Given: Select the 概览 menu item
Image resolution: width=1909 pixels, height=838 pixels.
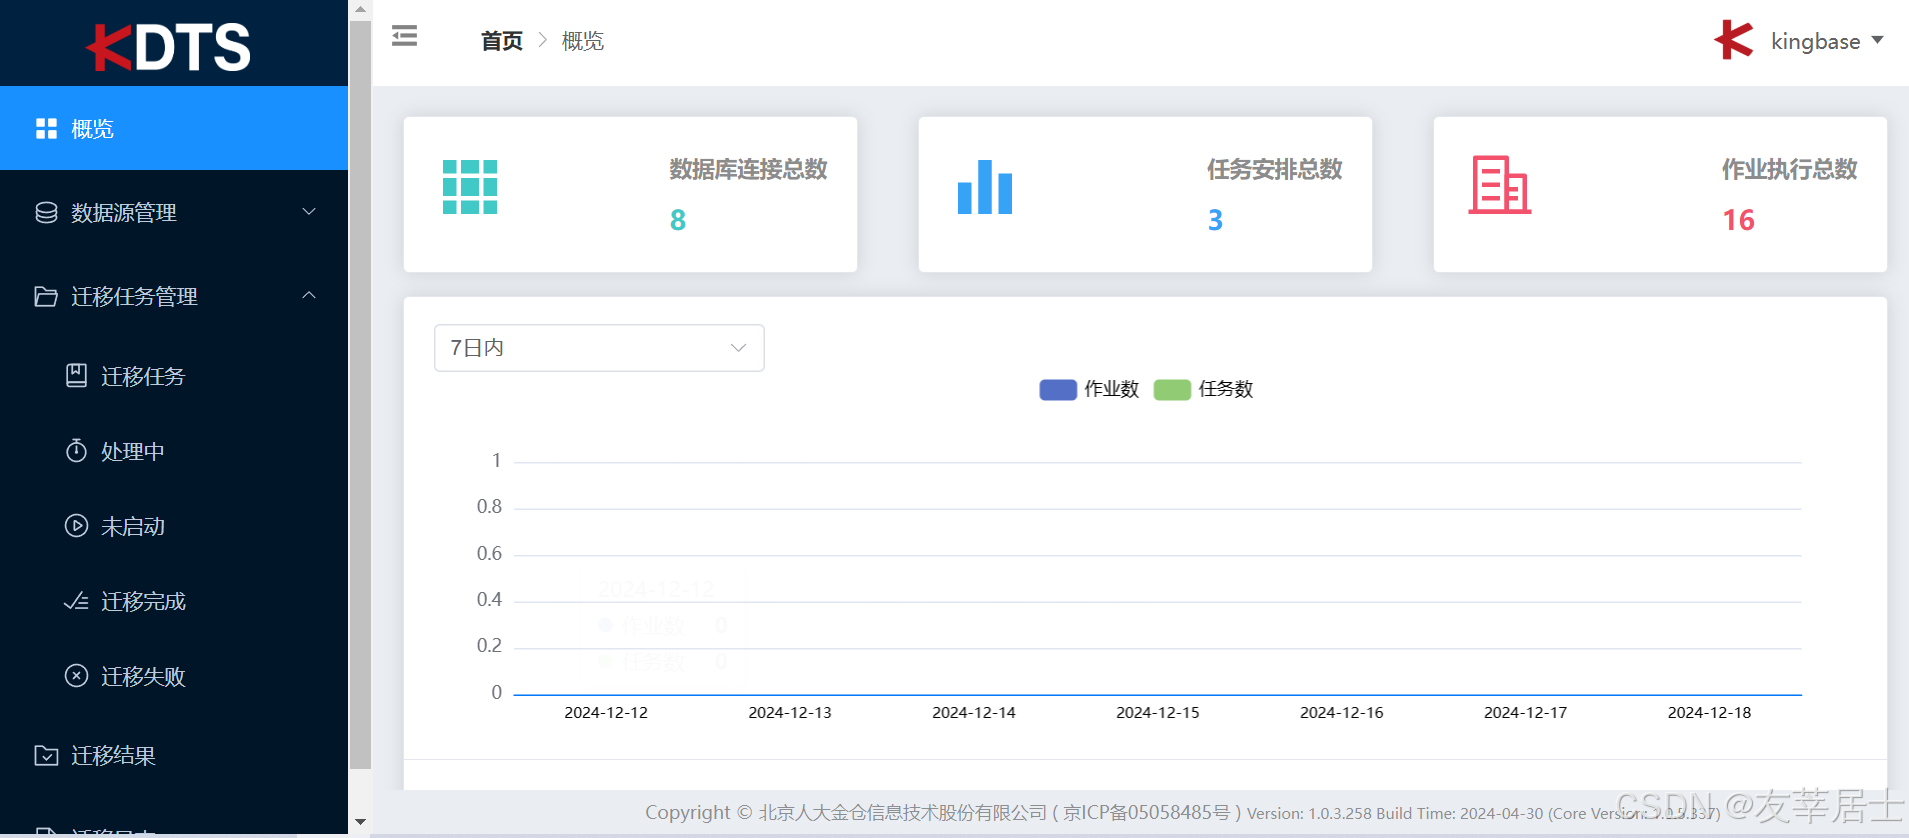Looking at the screenshot, I should [x=174, y=128].
